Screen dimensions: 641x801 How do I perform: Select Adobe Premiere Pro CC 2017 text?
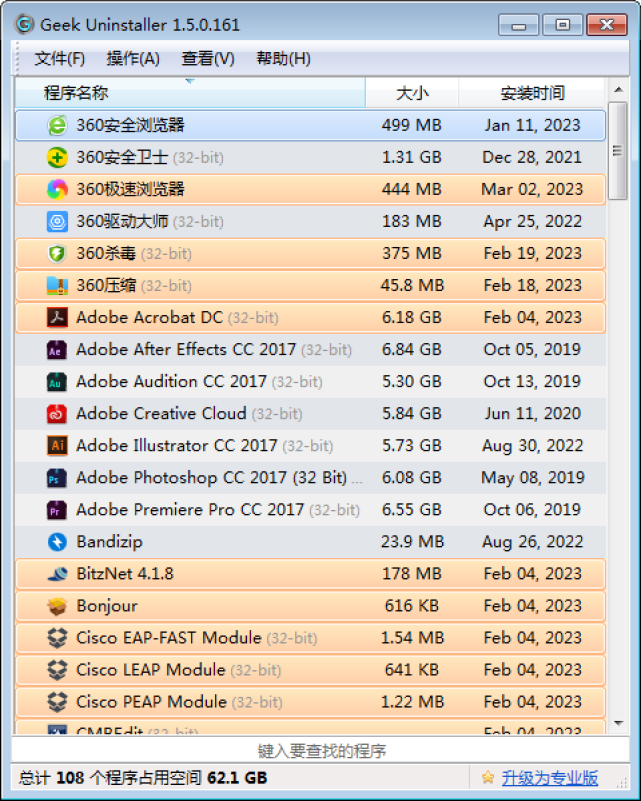click(190, 510)
